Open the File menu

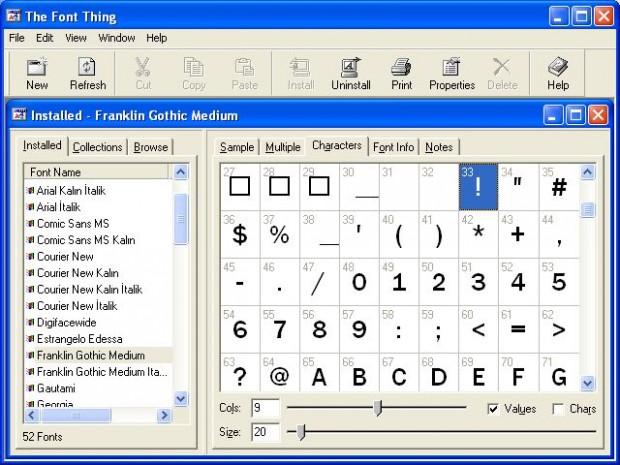point(17,38)
